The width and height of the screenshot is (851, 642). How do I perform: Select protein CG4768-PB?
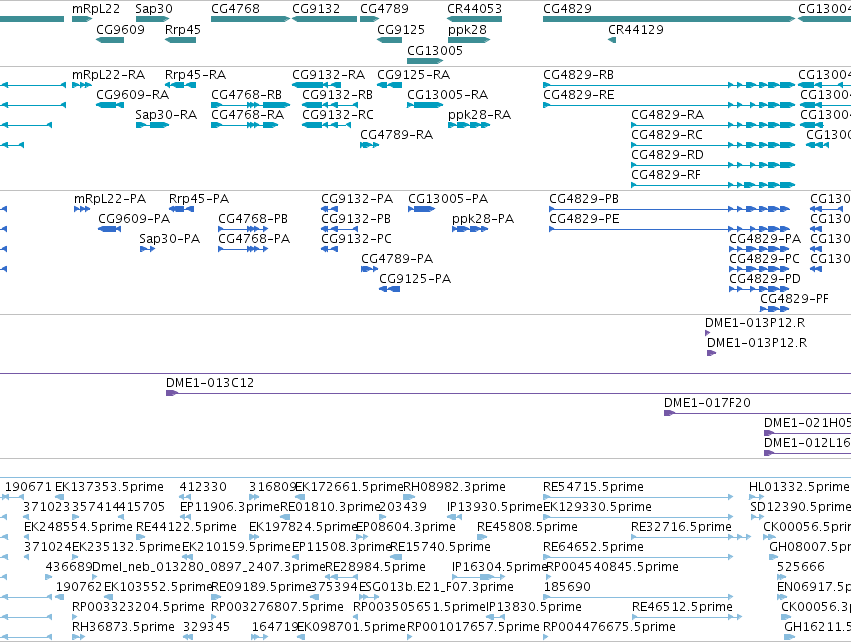243,229
